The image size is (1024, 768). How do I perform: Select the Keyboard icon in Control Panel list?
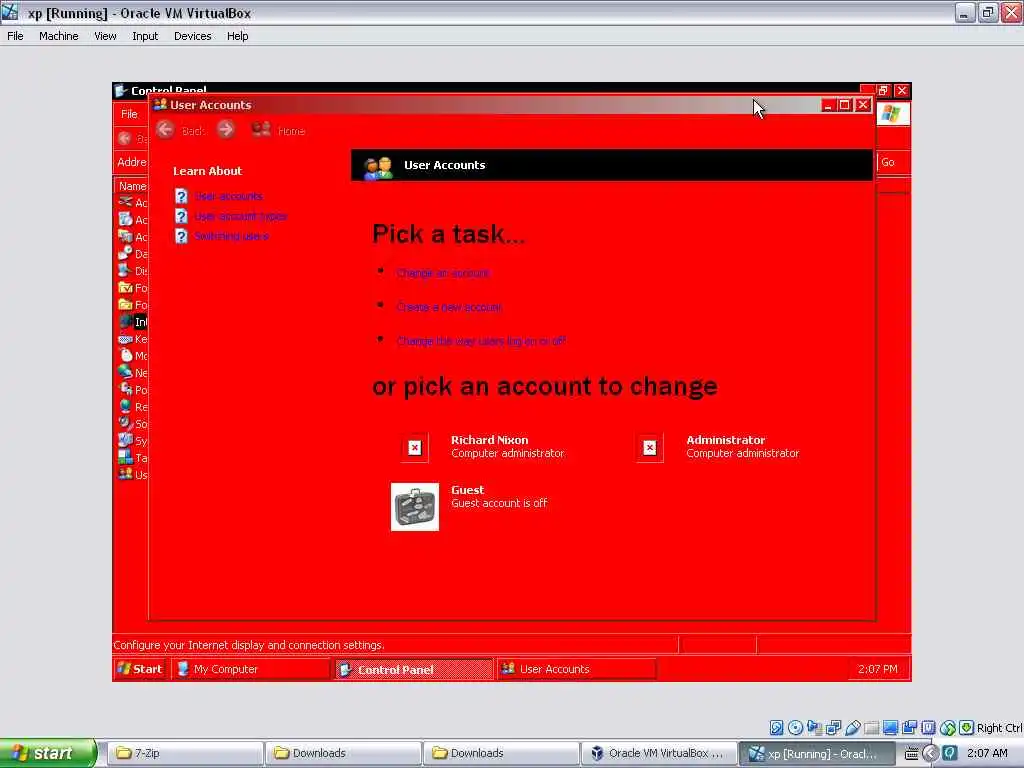point(125,339)
